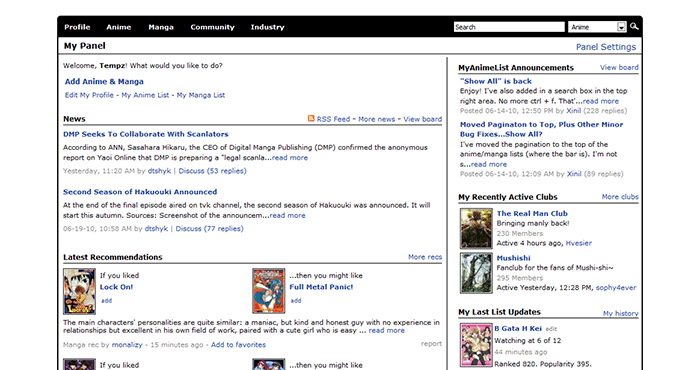Click the report link

[431, 344]
